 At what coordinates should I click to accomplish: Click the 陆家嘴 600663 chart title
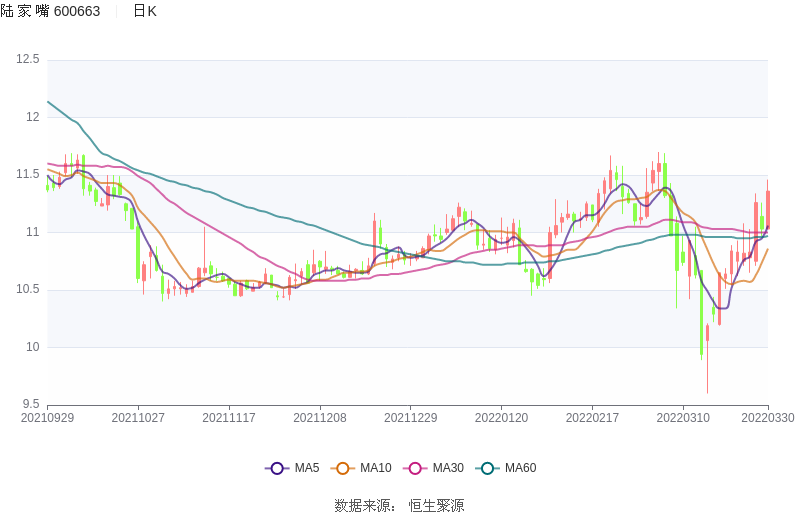pyautogui.click(x=50, y=11)
